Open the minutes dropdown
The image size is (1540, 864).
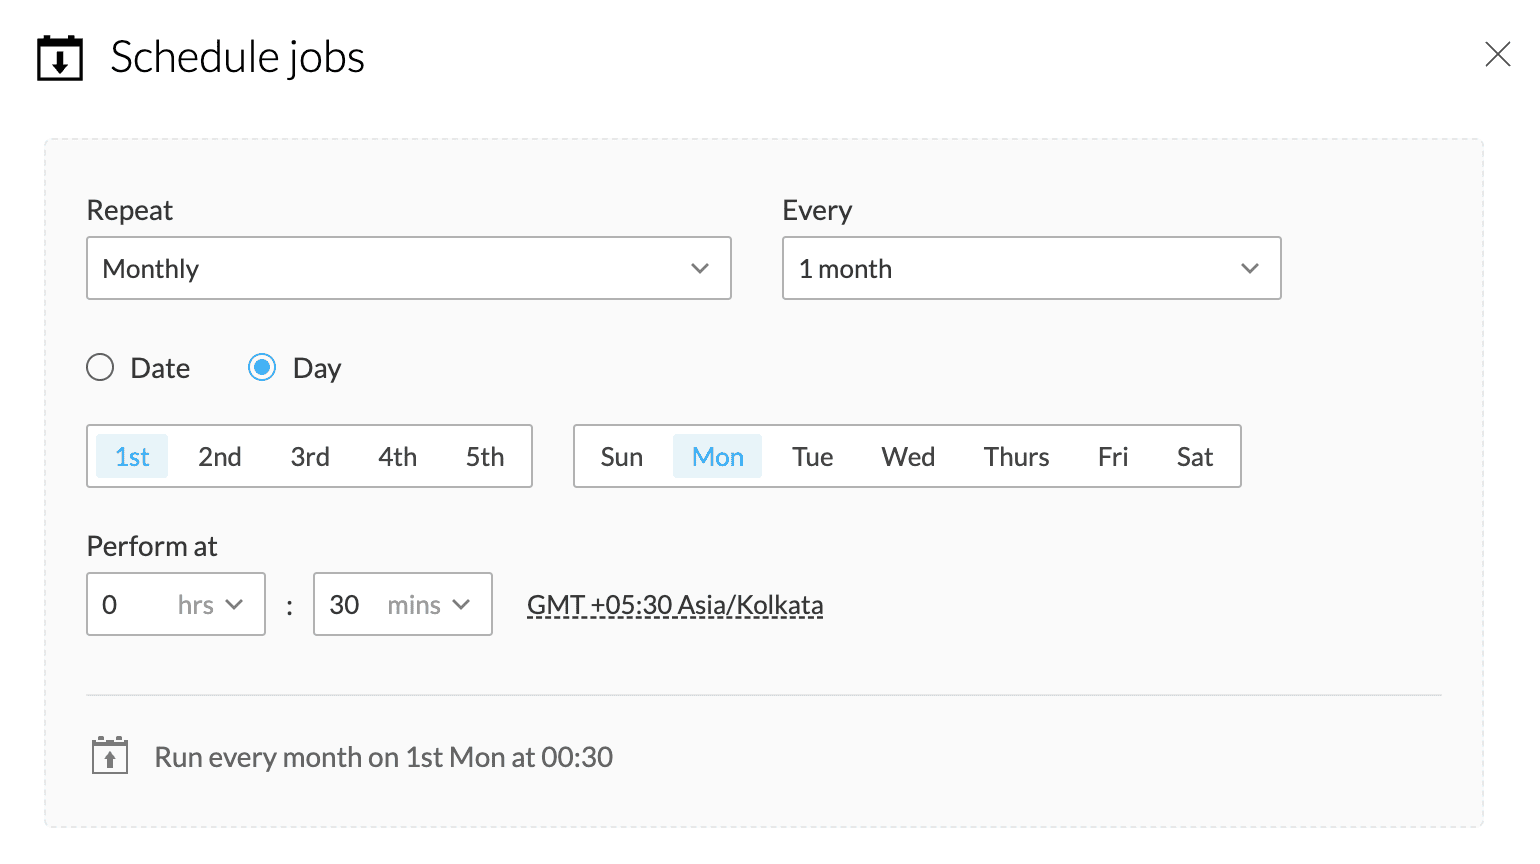pyautogui.click(x=402, y=604)
